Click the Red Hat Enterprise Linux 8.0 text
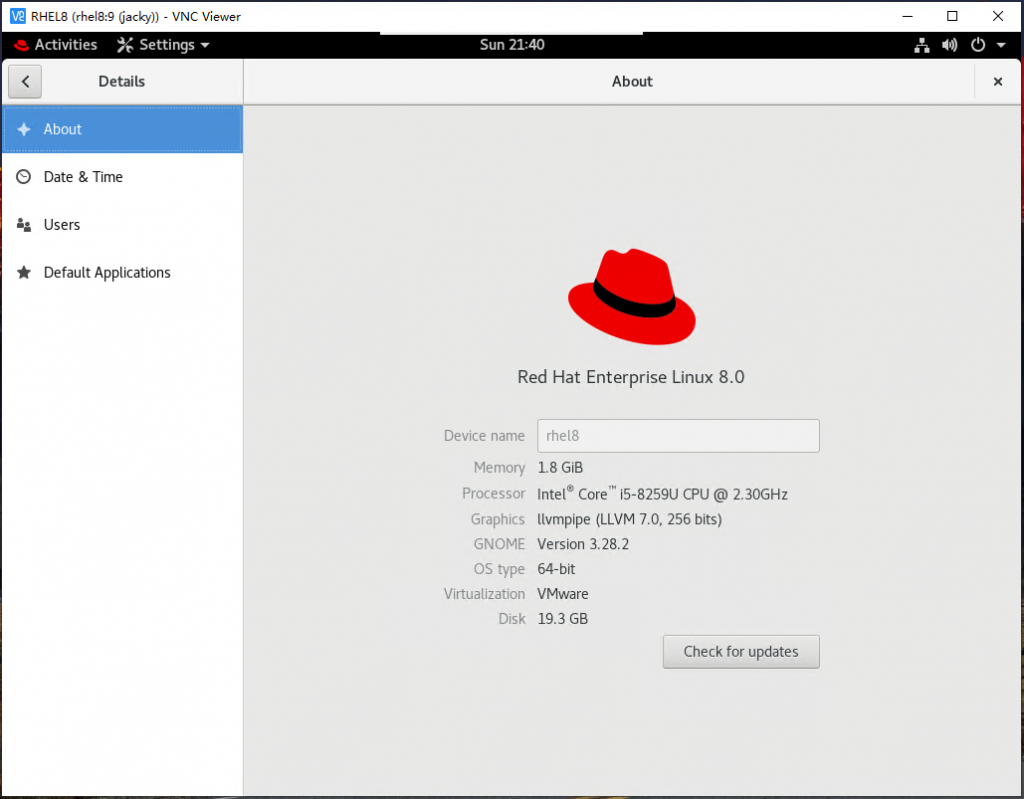The width and height of the screenshot is (1024, 799). point(631,378)
